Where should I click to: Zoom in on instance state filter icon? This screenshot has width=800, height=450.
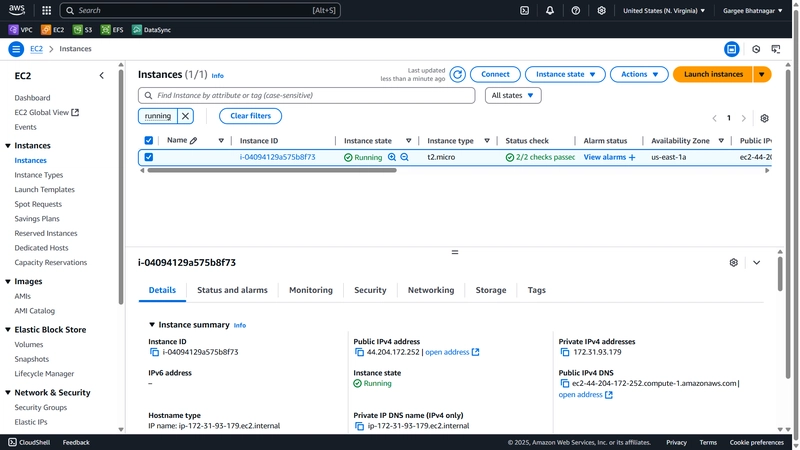pyautogui.click(x=392, y=157)
